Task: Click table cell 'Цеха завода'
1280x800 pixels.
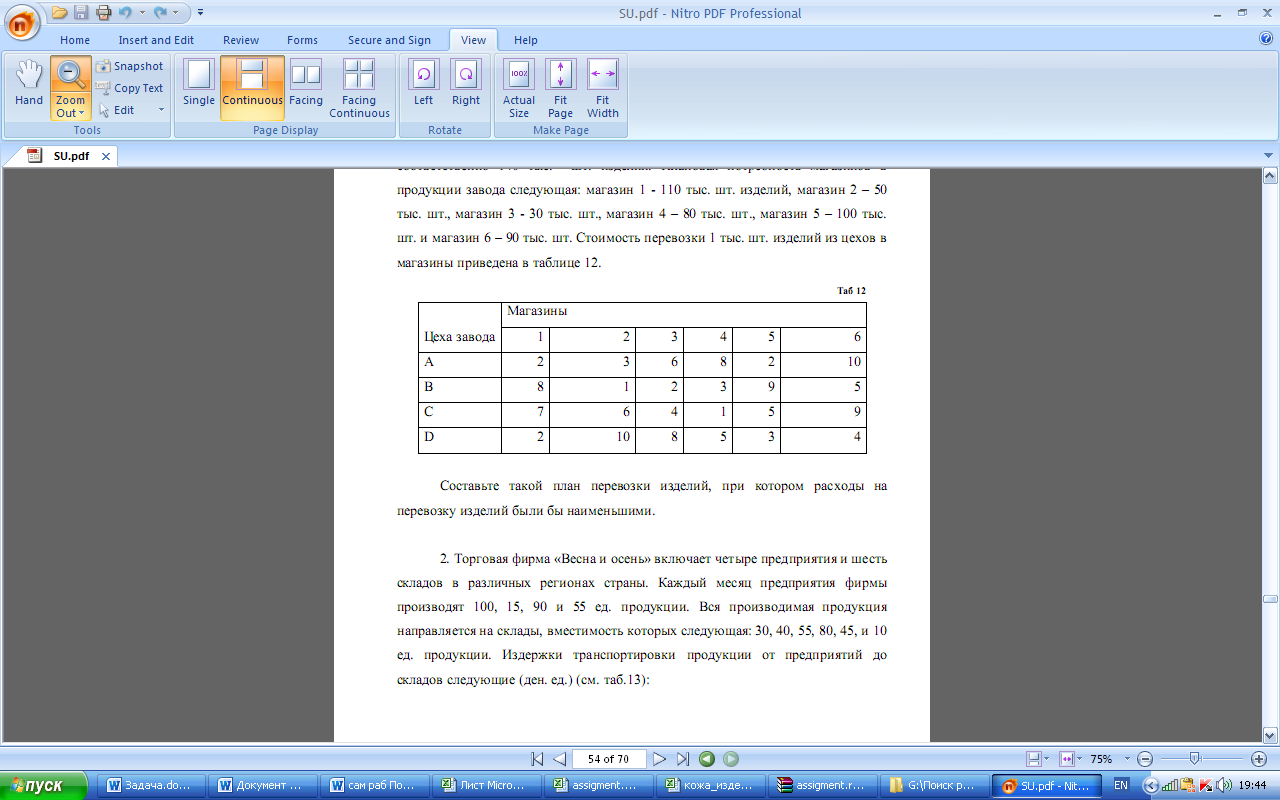Action: [459, 337]
